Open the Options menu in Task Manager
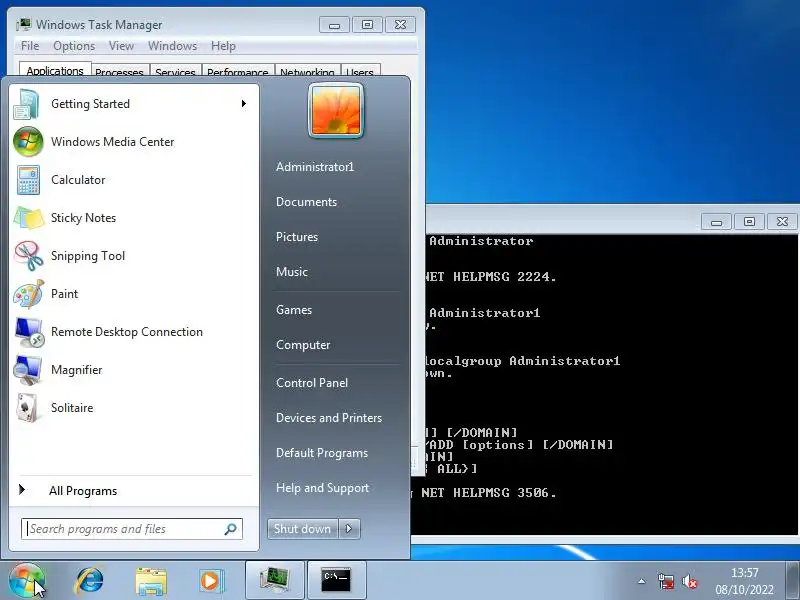The width and height of the screenshot is (800, 600). point(74,46)
